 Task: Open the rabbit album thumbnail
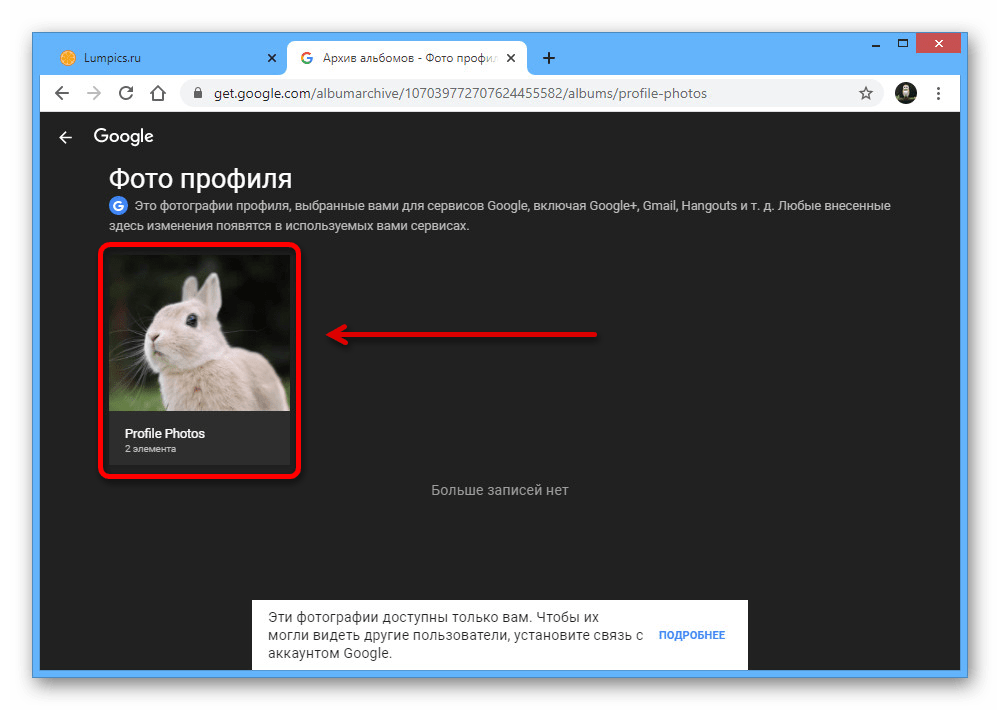click(x=199, y=332)
